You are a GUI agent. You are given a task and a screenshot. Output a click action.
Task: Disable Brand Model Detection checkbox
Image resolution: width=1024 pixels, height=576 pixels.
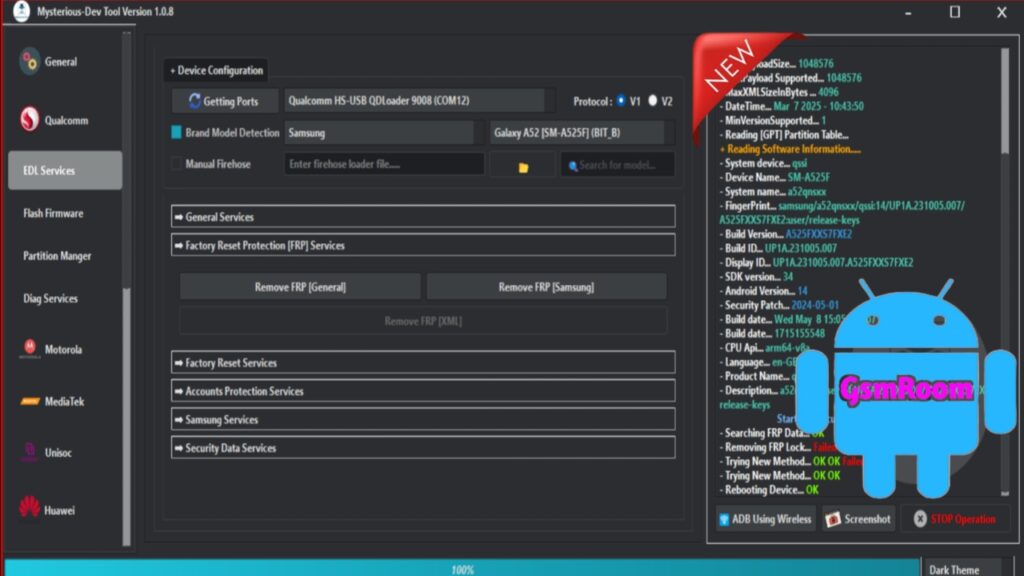[x=177, y=133]
